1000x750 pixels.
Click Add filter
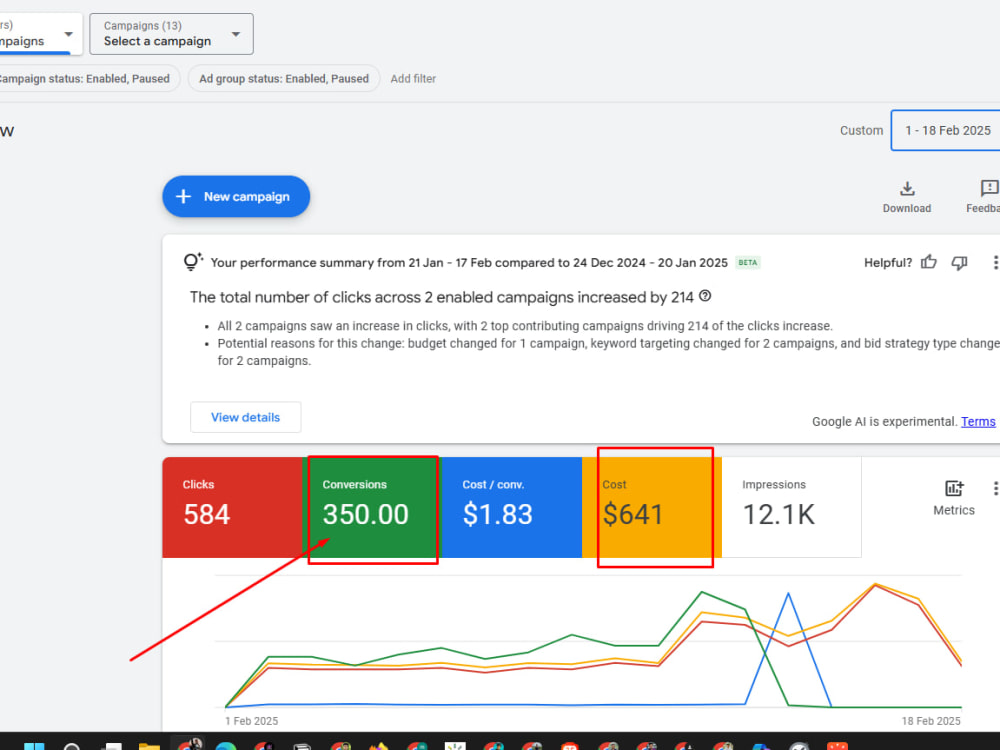(x=413, y=78)
